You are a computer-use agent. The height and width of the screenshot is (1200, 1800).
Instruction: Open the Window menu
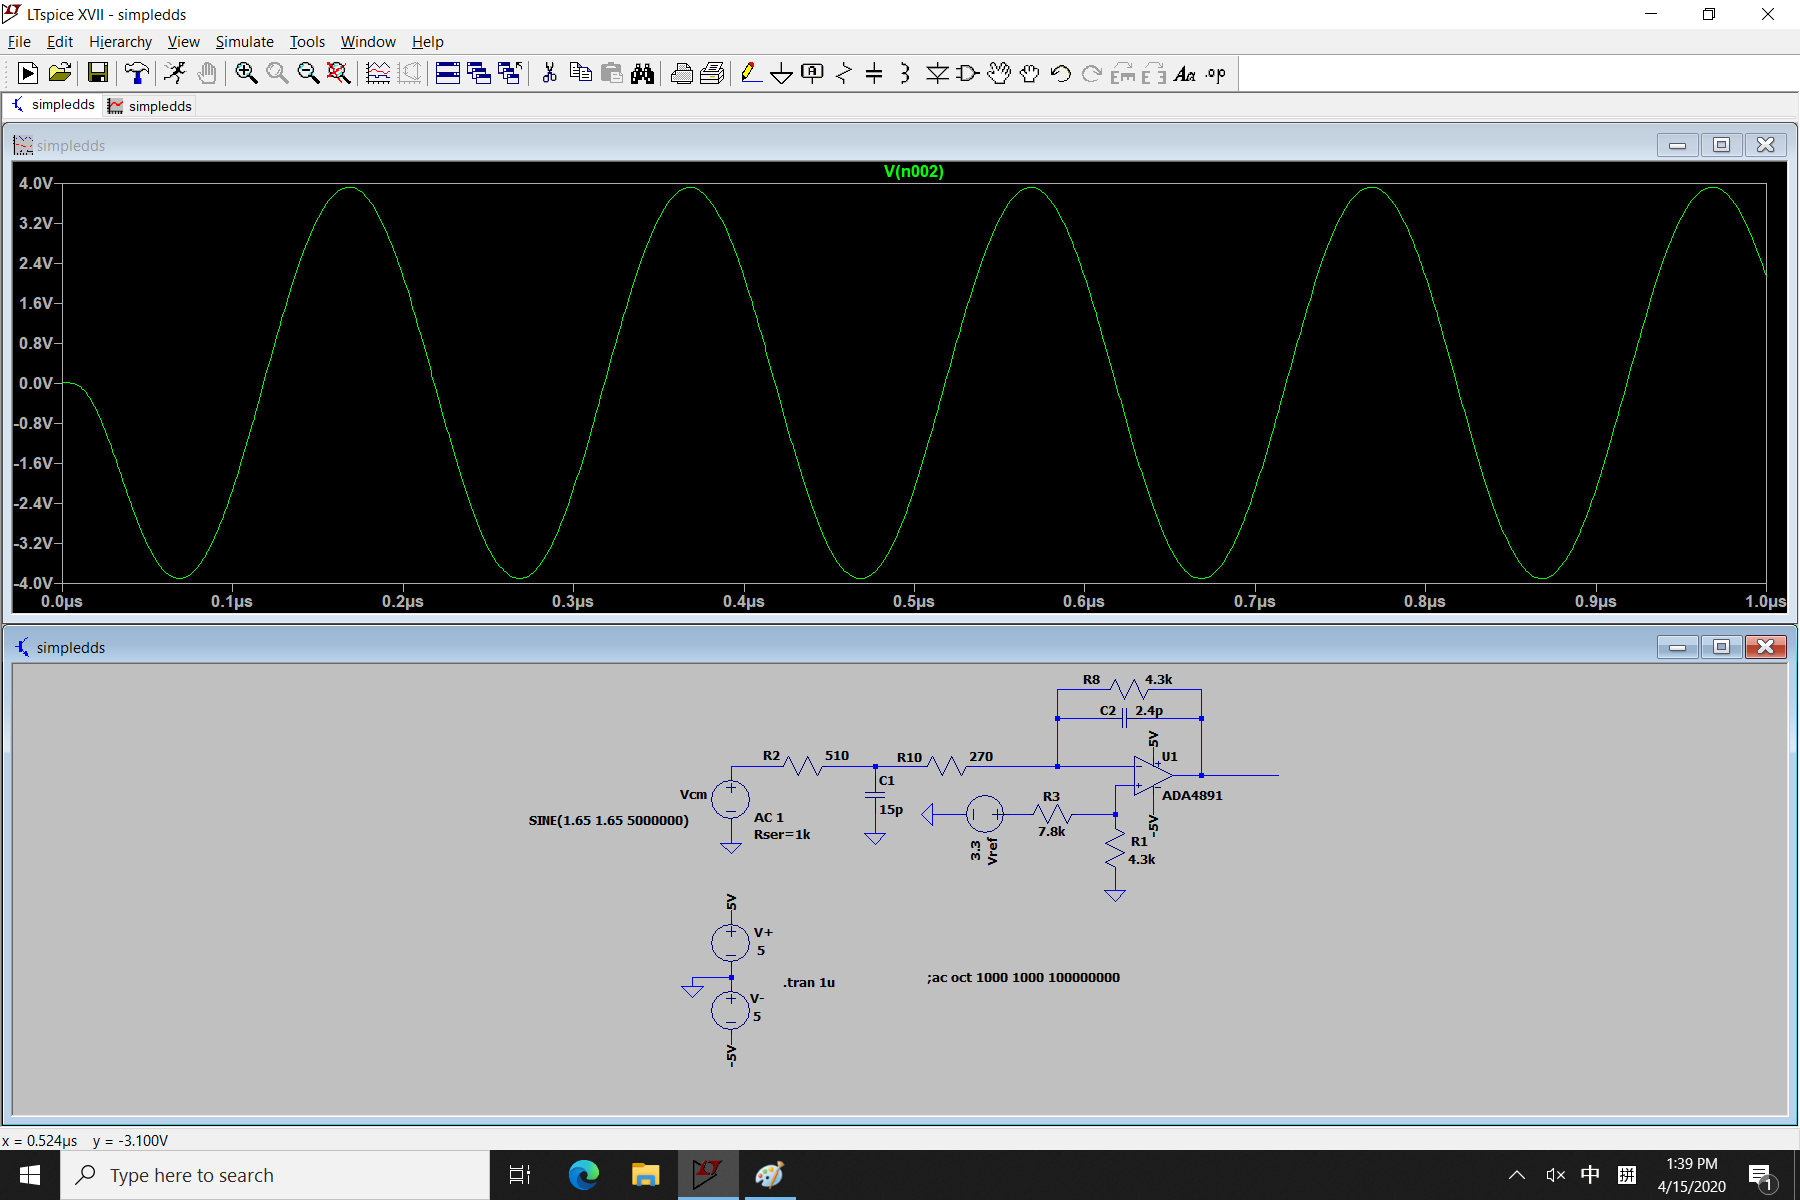(368, 41)
